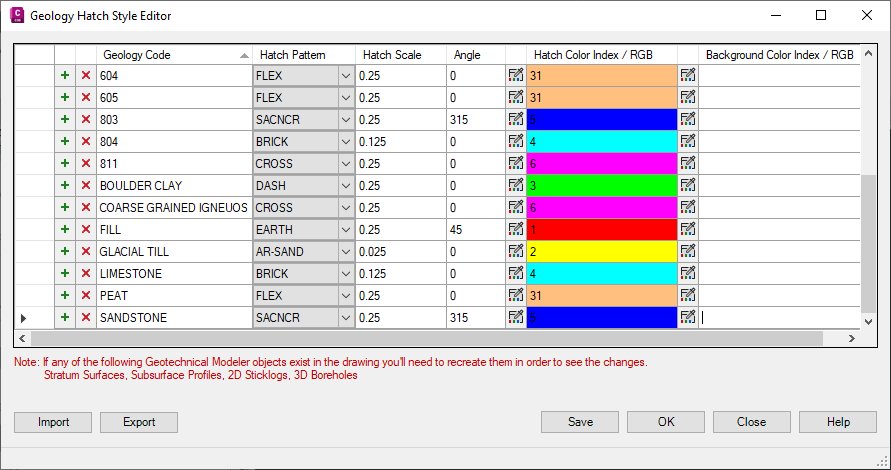The width and height of the screenshot is (891, 470).
Task: Click the cyan color 4 swatch in the 804 row
Action: (x=602, y=142)
